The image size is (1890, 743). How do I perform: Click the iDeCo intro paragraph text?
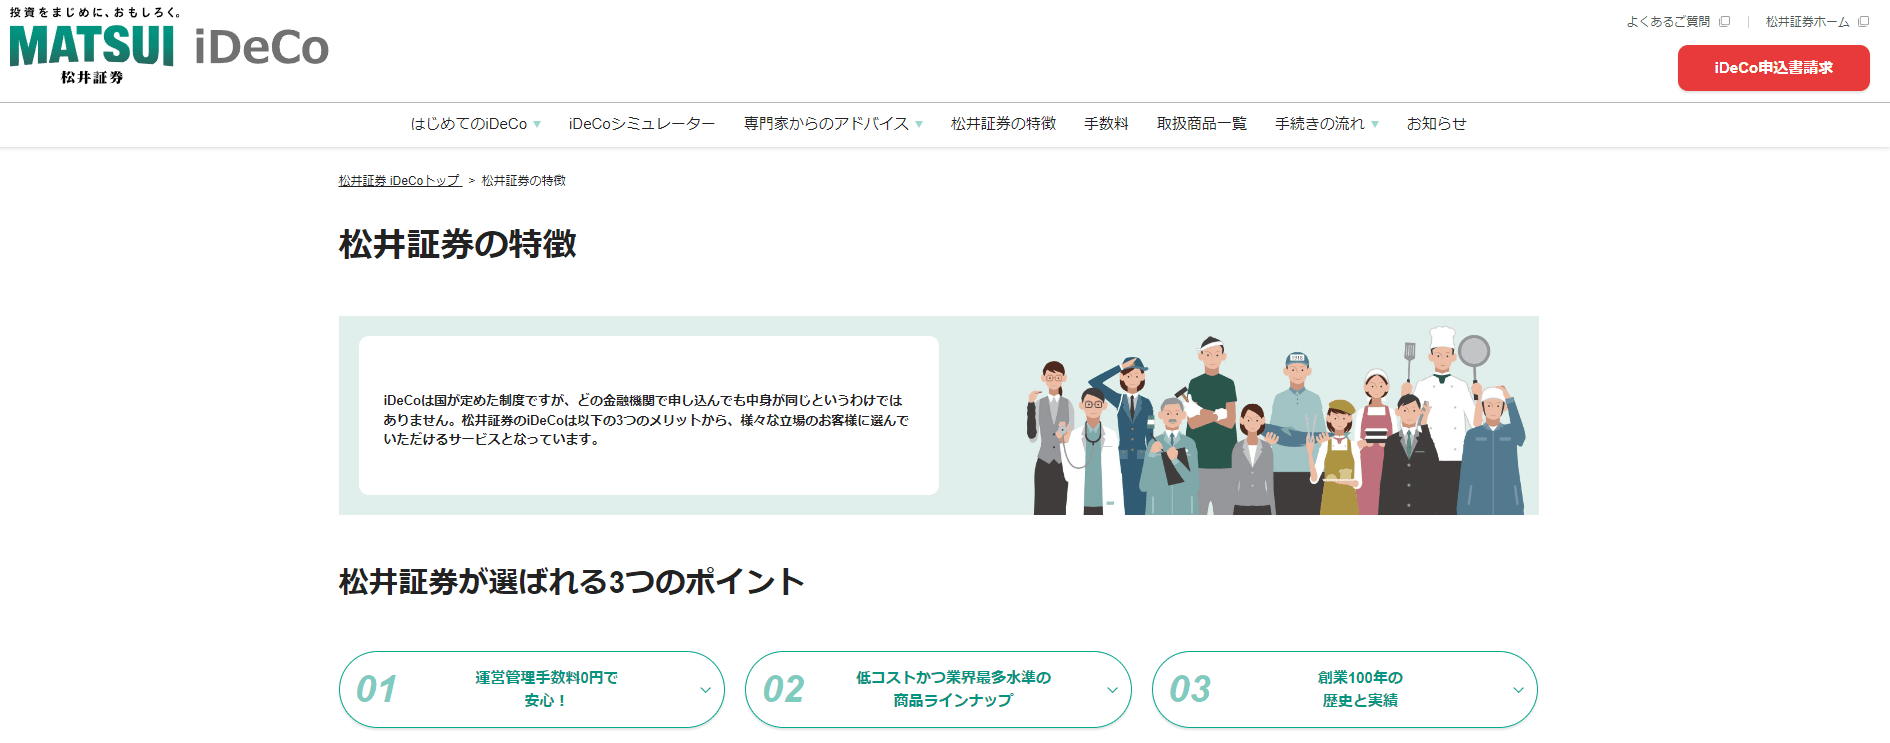[x=646, y=420]
